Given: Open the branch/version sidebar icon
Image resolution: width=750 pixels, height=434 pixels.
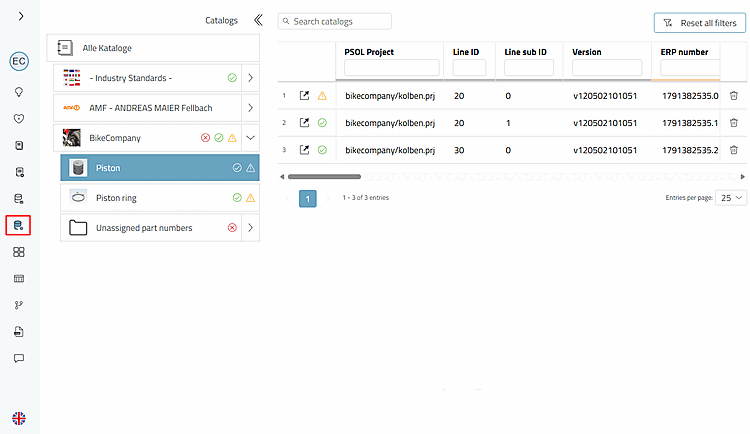Looking at the screenshot, I should (x=19, y=305).
